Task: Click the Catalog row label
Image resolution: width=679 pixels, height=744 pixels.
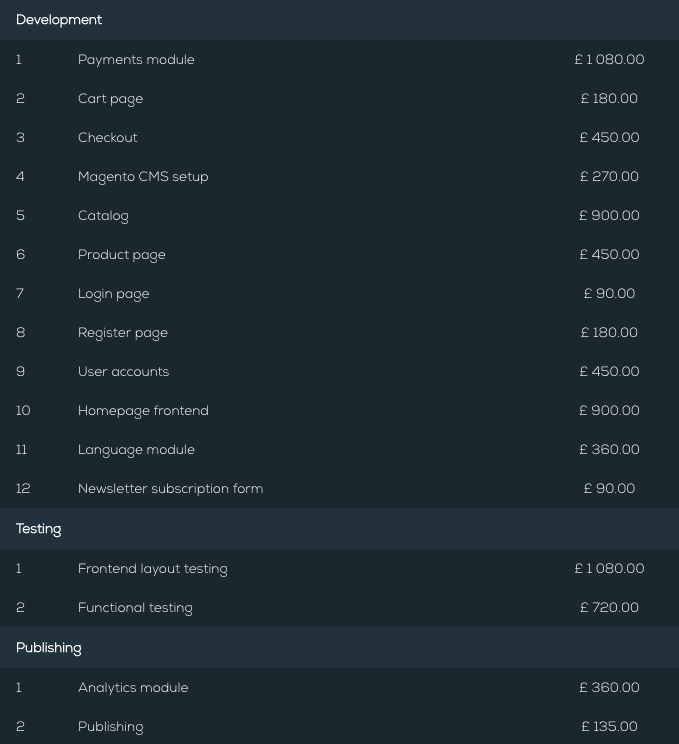Action: tap(103, 216)
